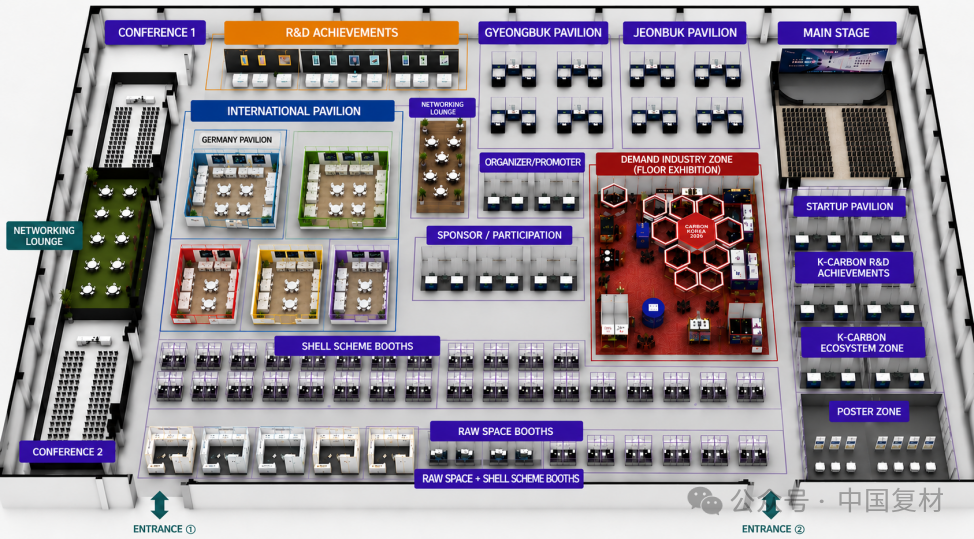974x539 pixels.
Task: Click the green NETWORKING LOUNGE label at left
Action: 44,236
